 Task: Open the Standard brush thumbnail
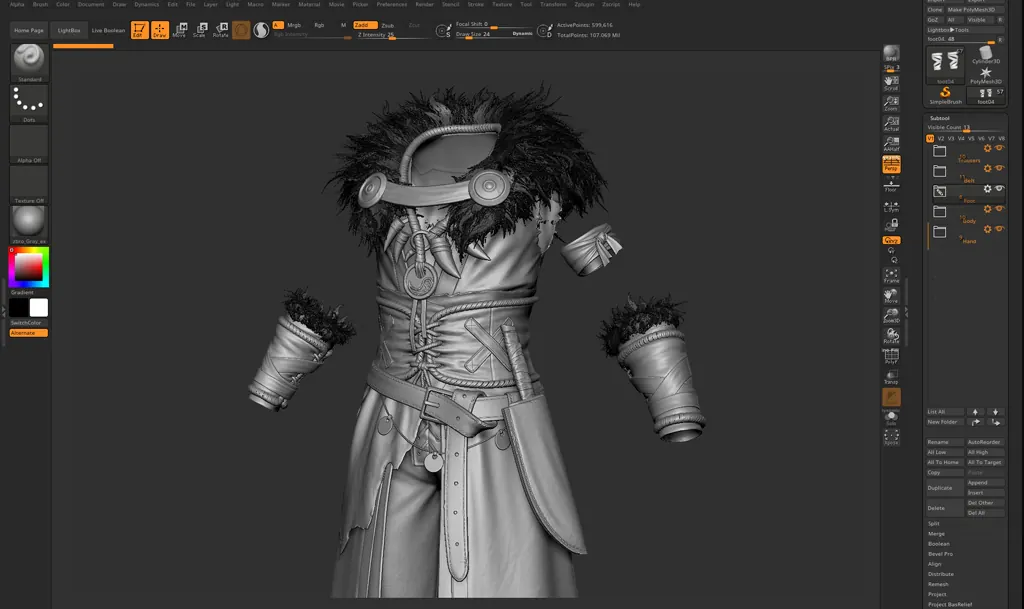click(29, 63)
